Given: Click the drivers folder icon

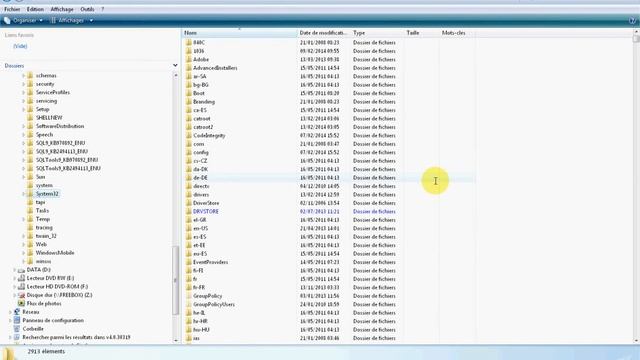Looking at the screenshot, I should click(188, 195).
